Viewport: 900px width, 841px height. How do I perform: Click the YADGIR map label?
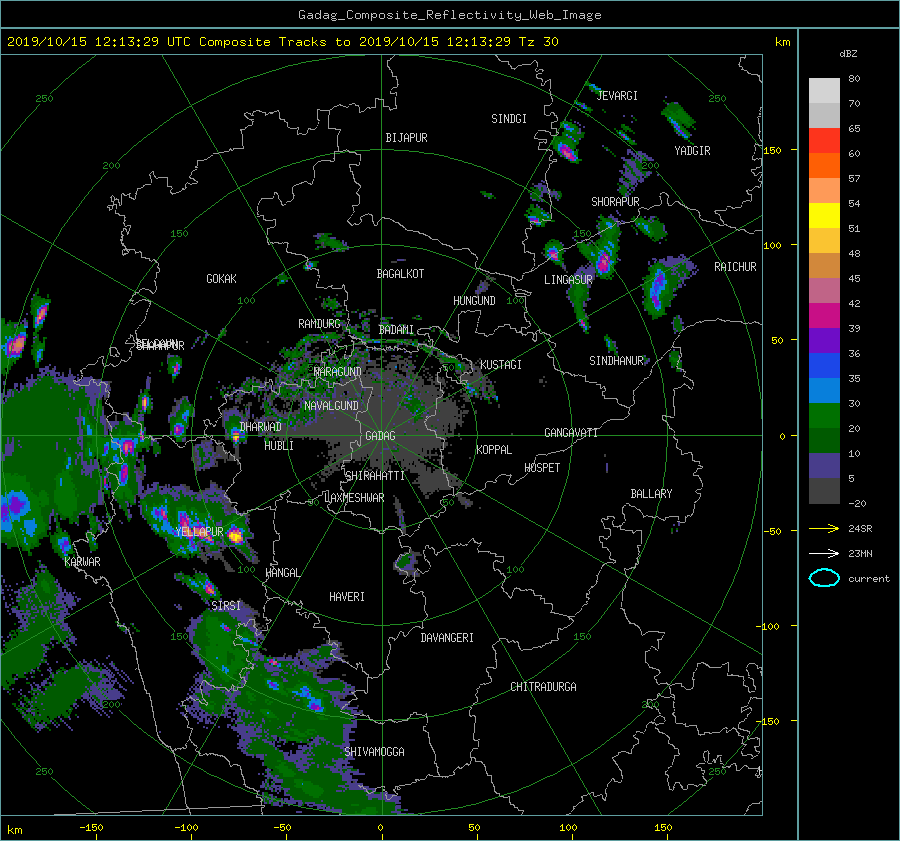coord(692,151)
